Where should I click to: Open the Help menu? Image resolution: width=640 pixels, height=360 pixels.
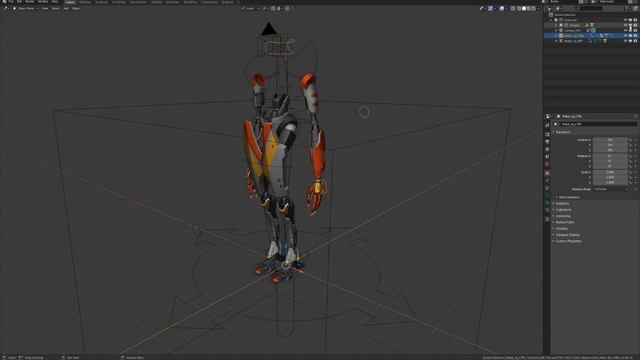tap(55, 2)
